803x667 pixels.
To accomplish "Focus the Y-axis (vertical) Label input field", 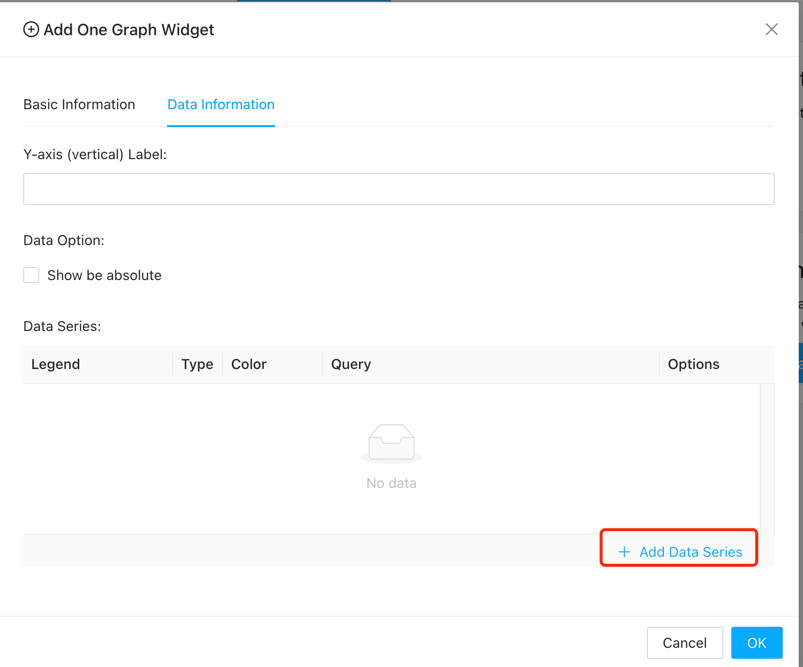I will point(398,189).
